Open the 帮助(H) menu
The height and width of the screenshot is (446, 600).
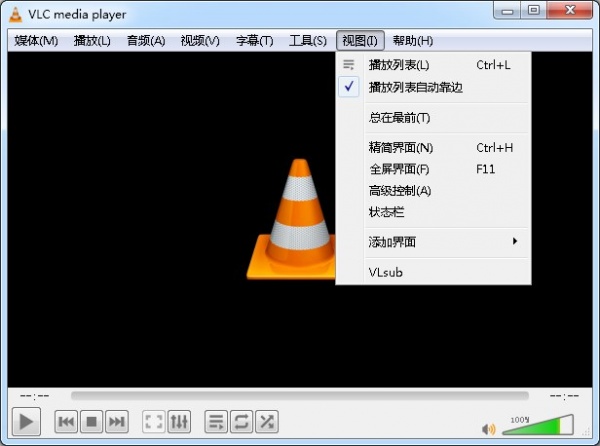pyautogui.click(x=413, y=41)
